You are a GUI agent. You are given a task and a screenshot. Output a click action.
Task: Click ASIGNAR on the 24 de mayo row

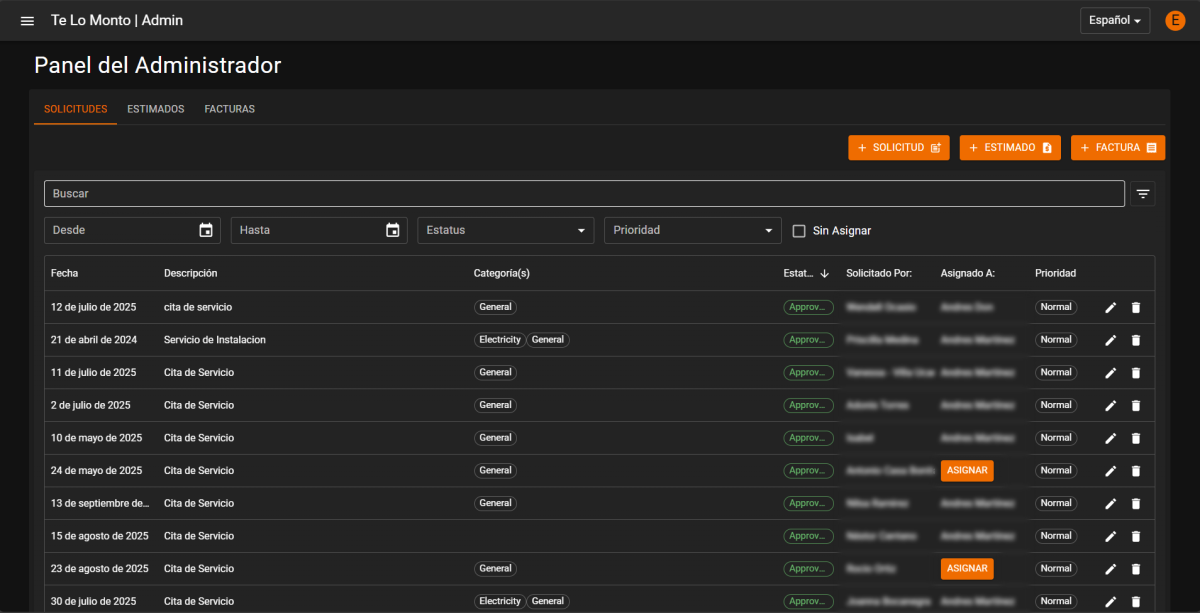[x=966, y=470]
